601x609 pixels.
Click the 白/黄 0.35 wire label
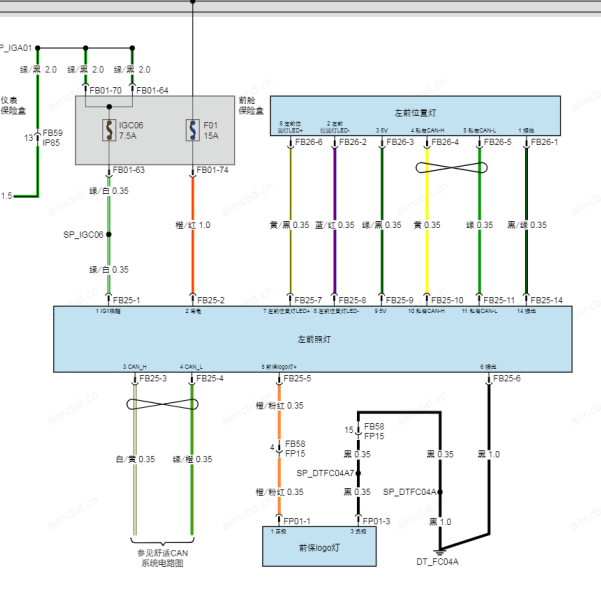click(135, 459)
